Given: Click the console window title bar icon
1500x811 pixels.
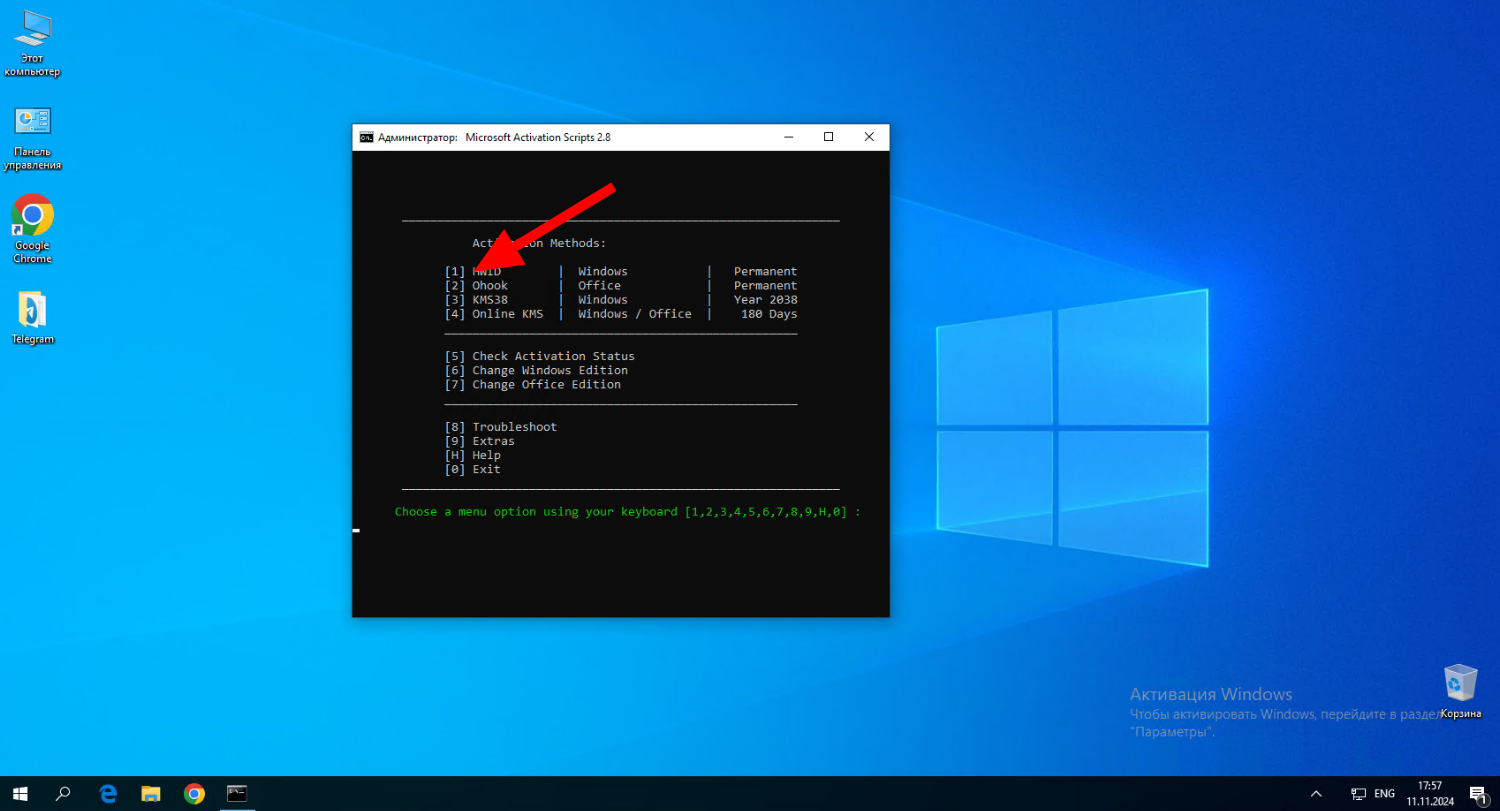Looking at the screenshot, I should pos(367,137).
